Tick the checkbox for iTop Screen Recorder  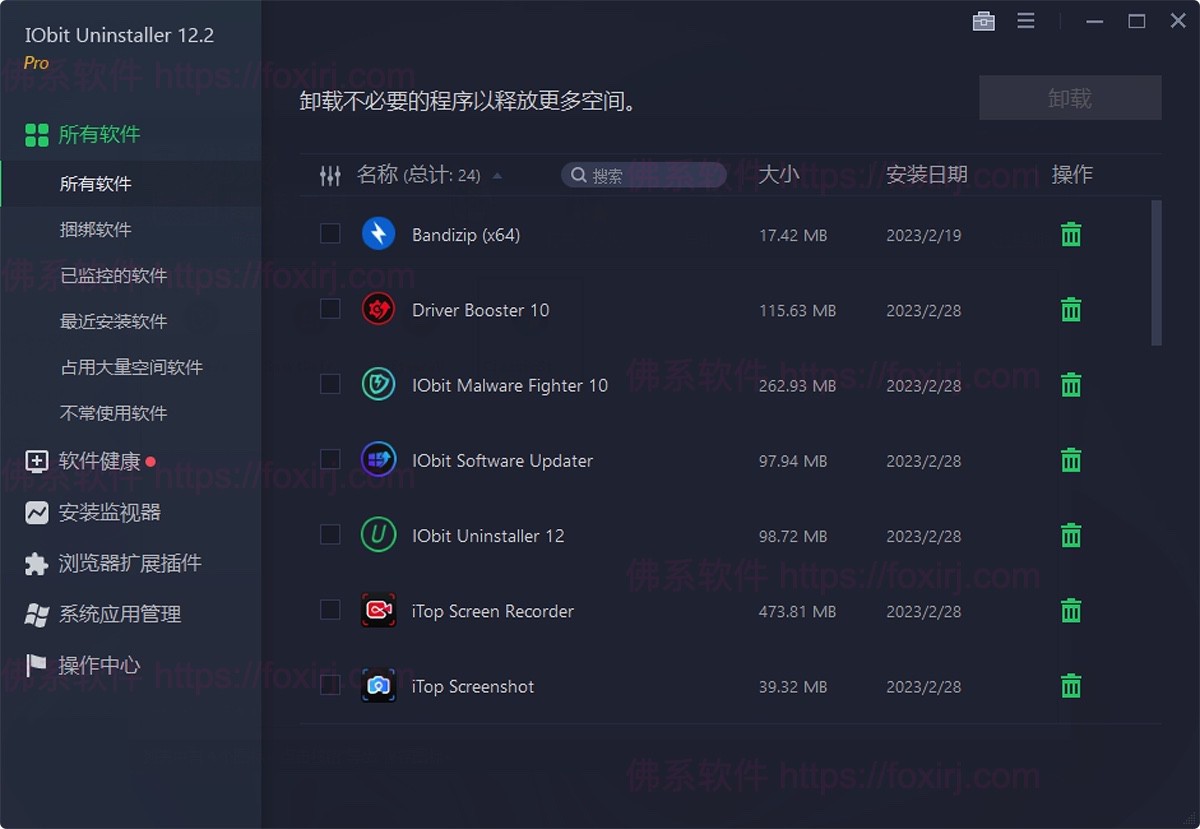pos(330,610)
